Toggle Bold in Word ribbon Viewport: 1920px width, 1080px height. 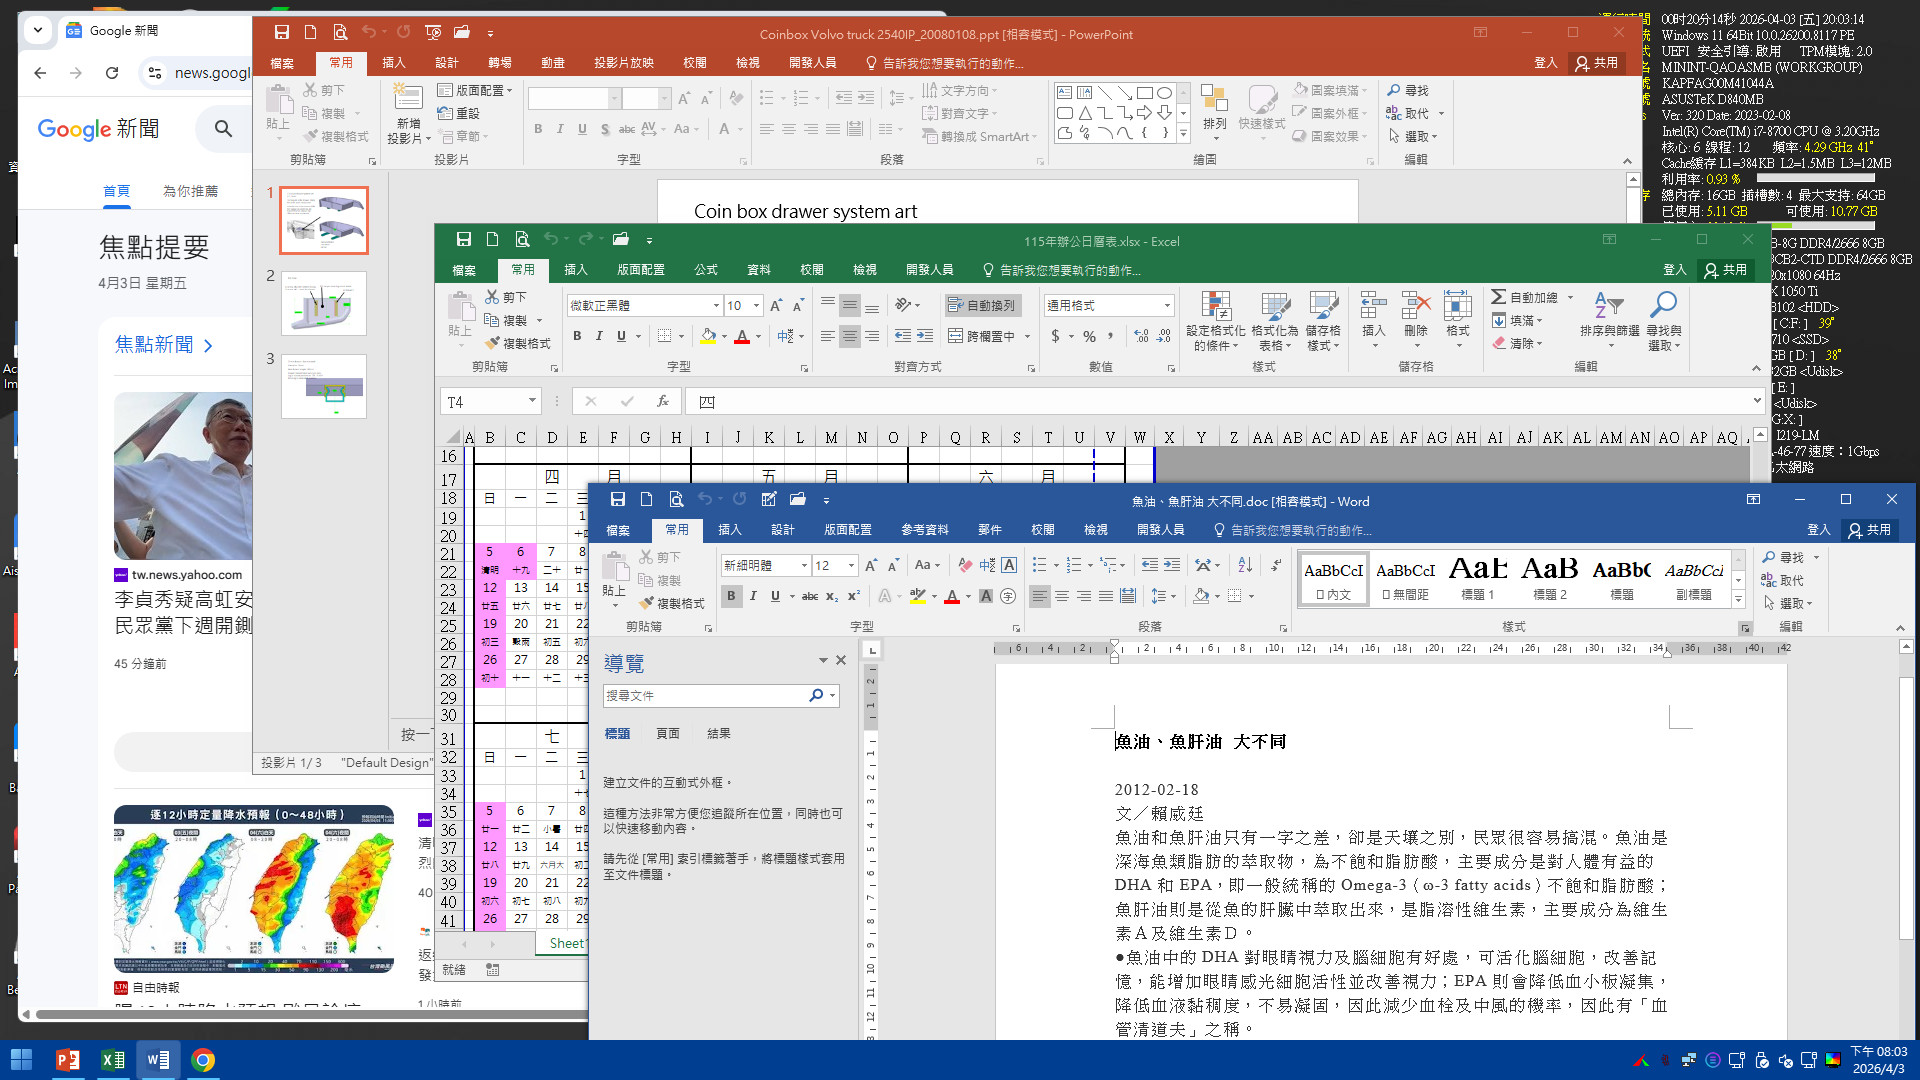coord(731,596)
